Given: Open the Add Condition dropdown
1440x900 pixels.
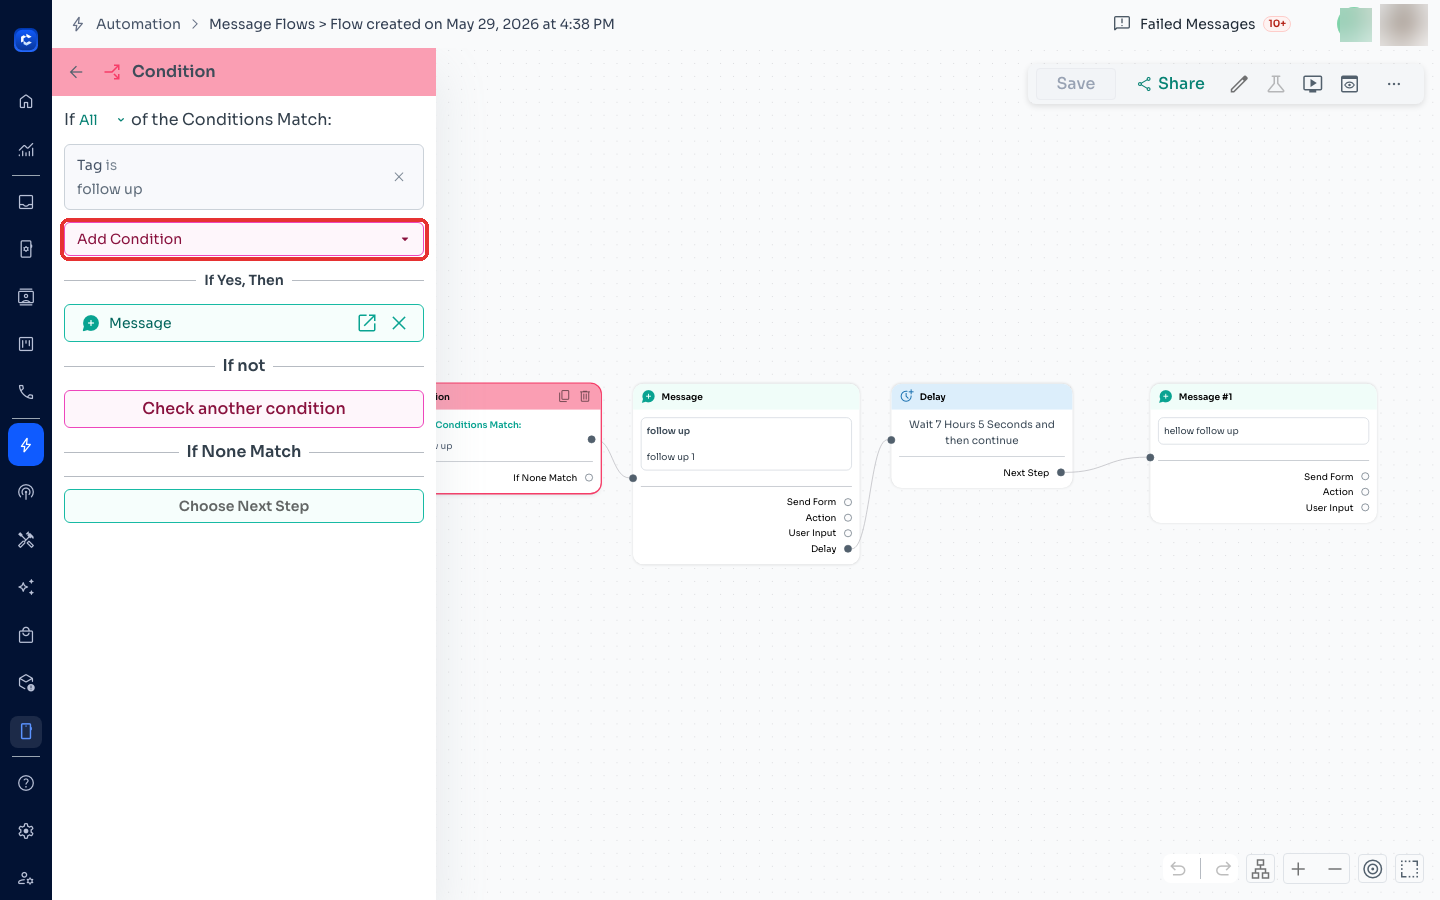Looking at the screenshot, I should click(x=244, y=239).
